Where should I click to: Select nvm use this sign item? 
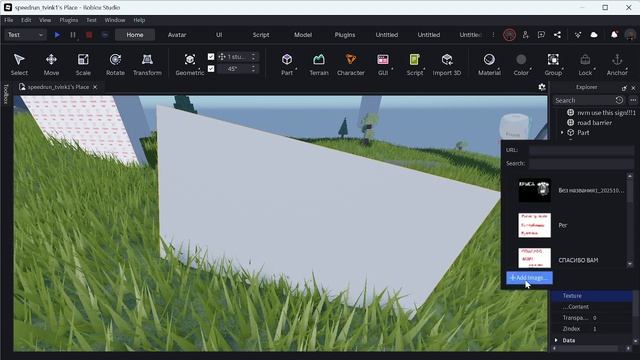[x=602, y=112]
